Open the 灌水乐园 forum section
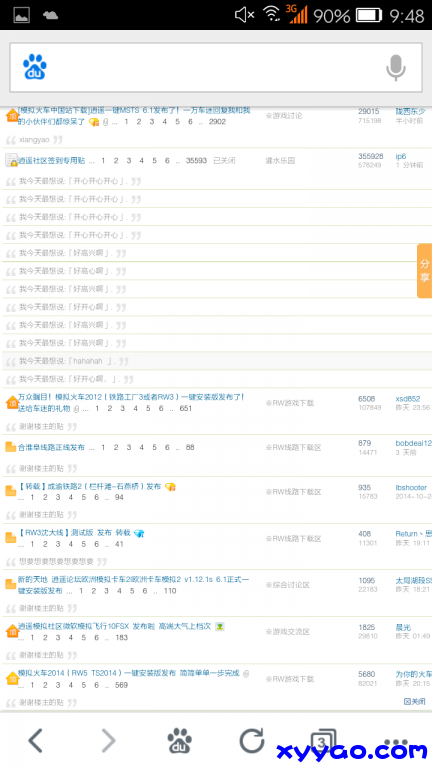This screenshot has height=768, width=432. point(280,161)
